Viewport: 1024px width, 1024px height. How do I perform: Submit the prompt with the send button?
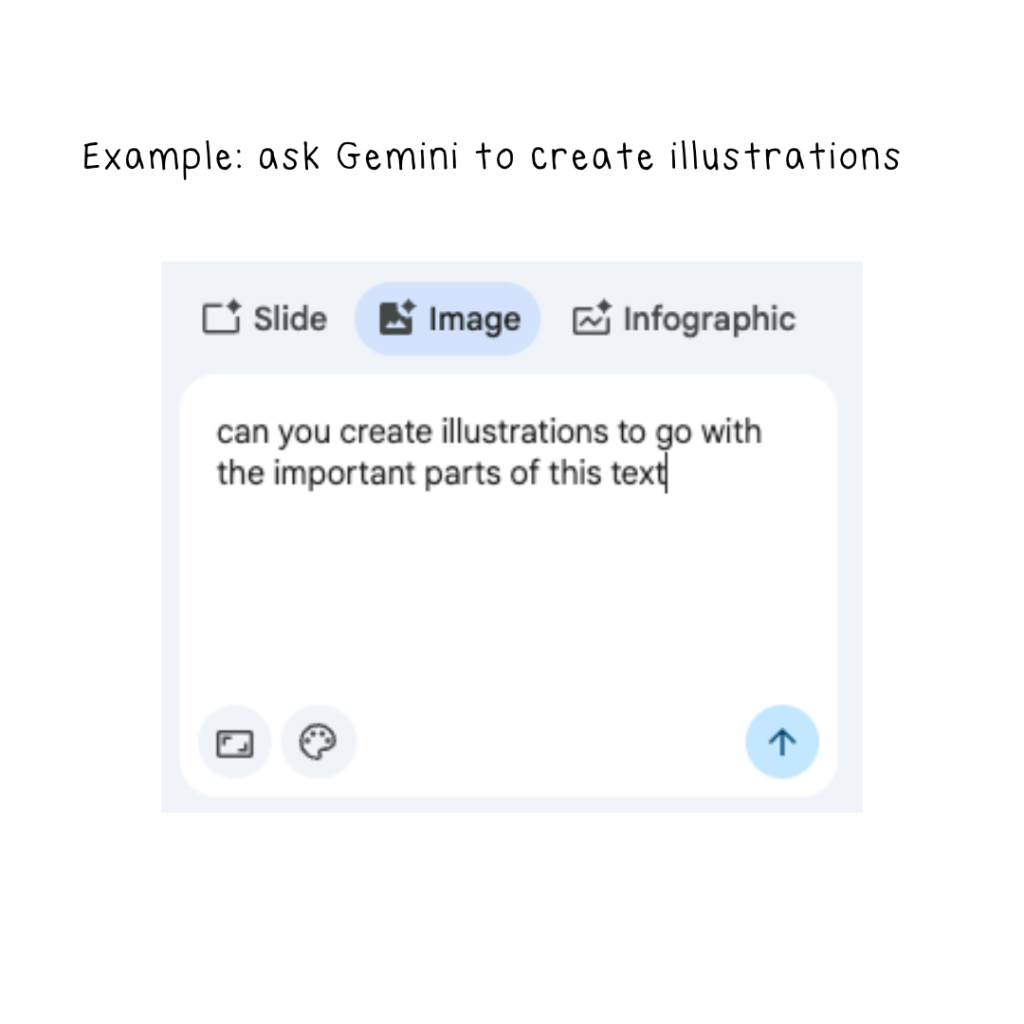[782, 742]
